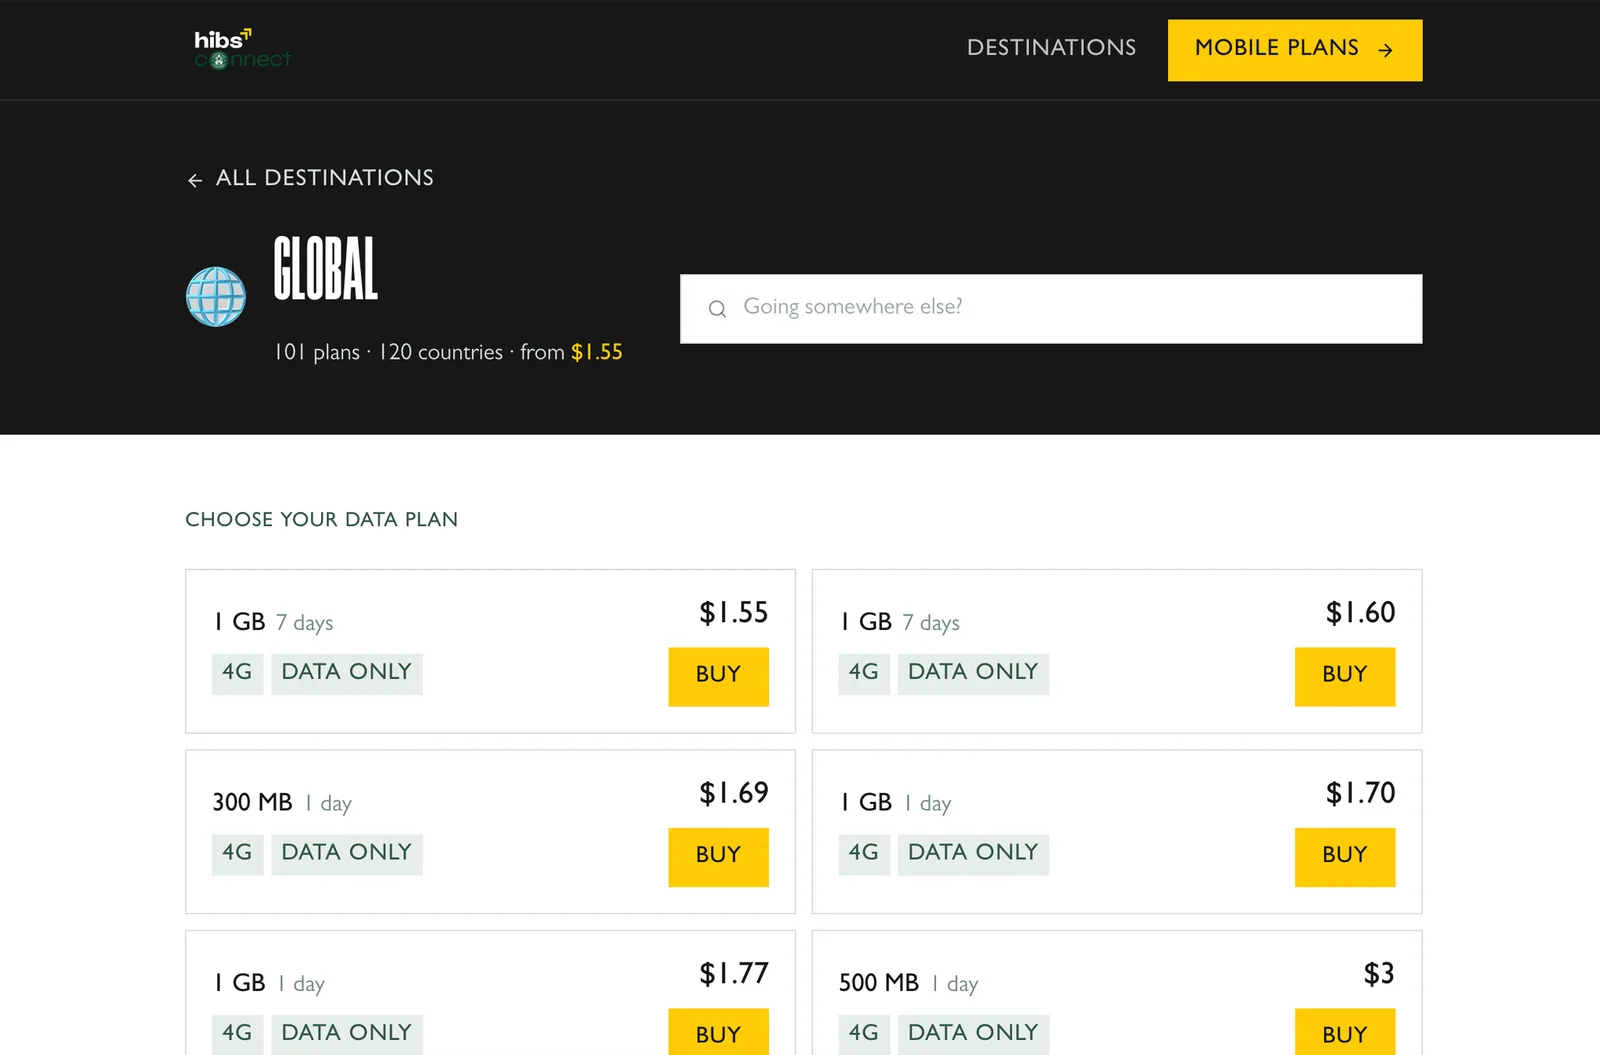1600x1055 pixels.
Task: Click DATA ONLY tag on $1.77 plan
Action: coord(347,1034)
